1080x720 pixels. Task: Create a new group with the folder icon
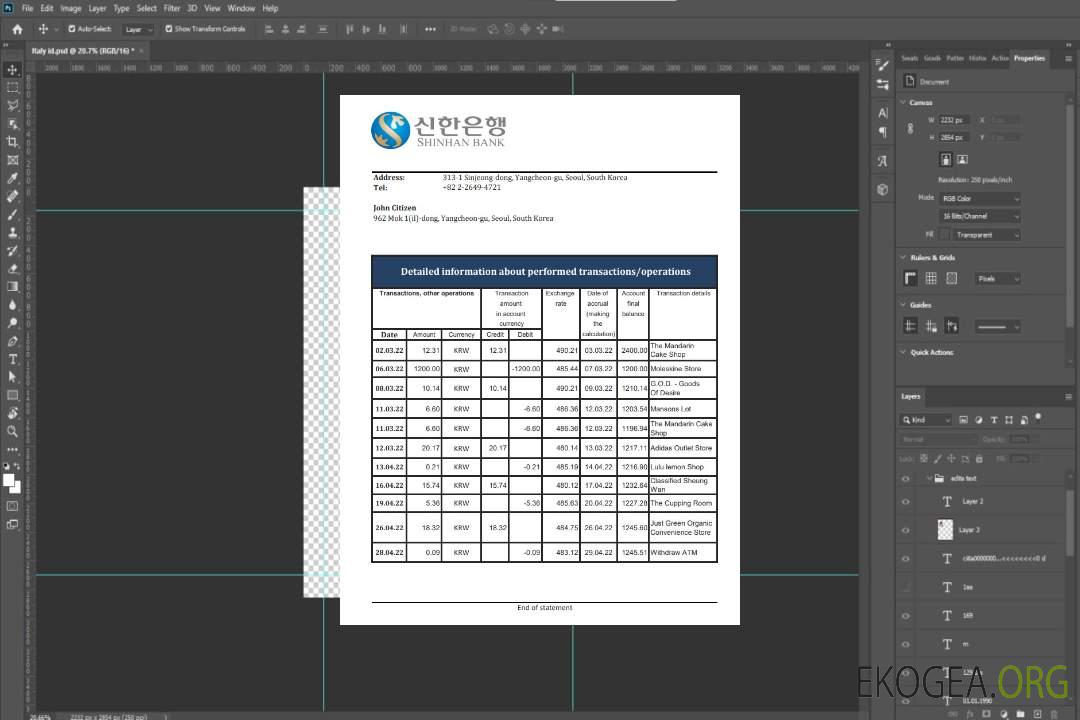(1020, 714)
